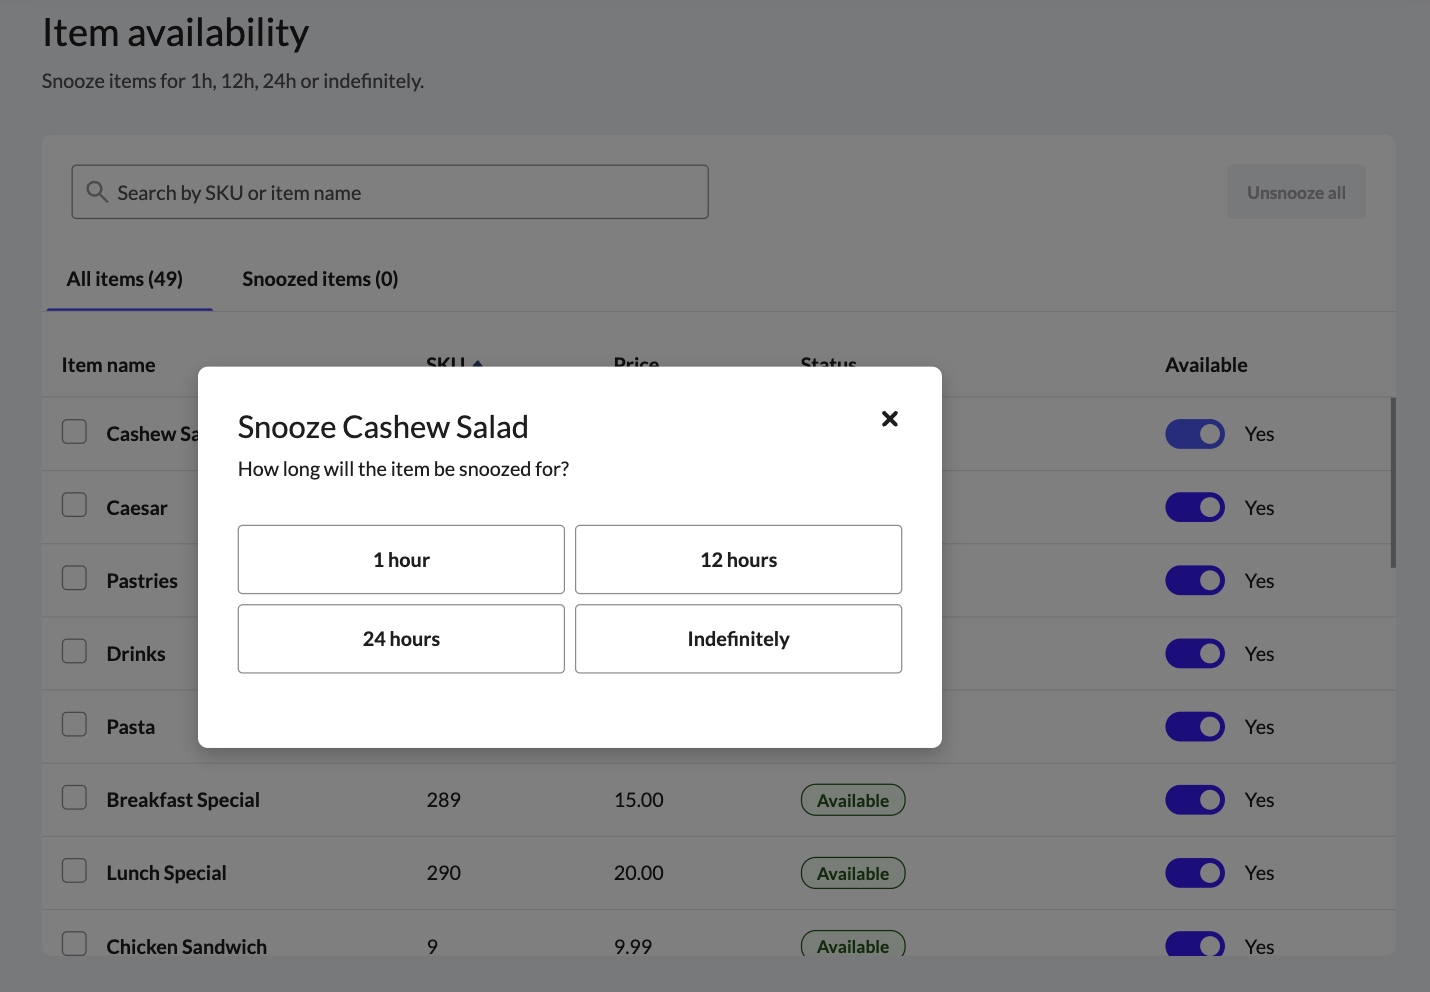This screenshot has height=992, width=1430.
Task: Switch to Snoozed items tab
Action: pos(320,279)
